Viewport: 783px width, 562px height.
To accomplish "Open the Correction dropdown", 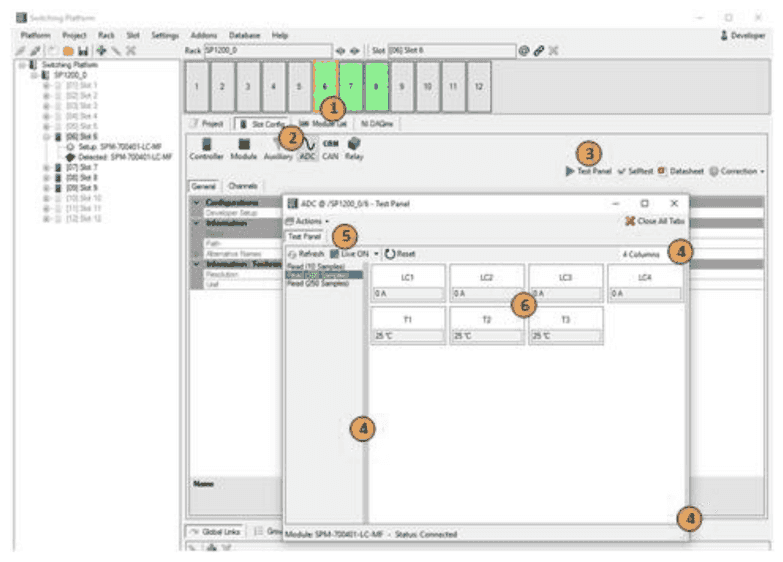I will [737, 171].
